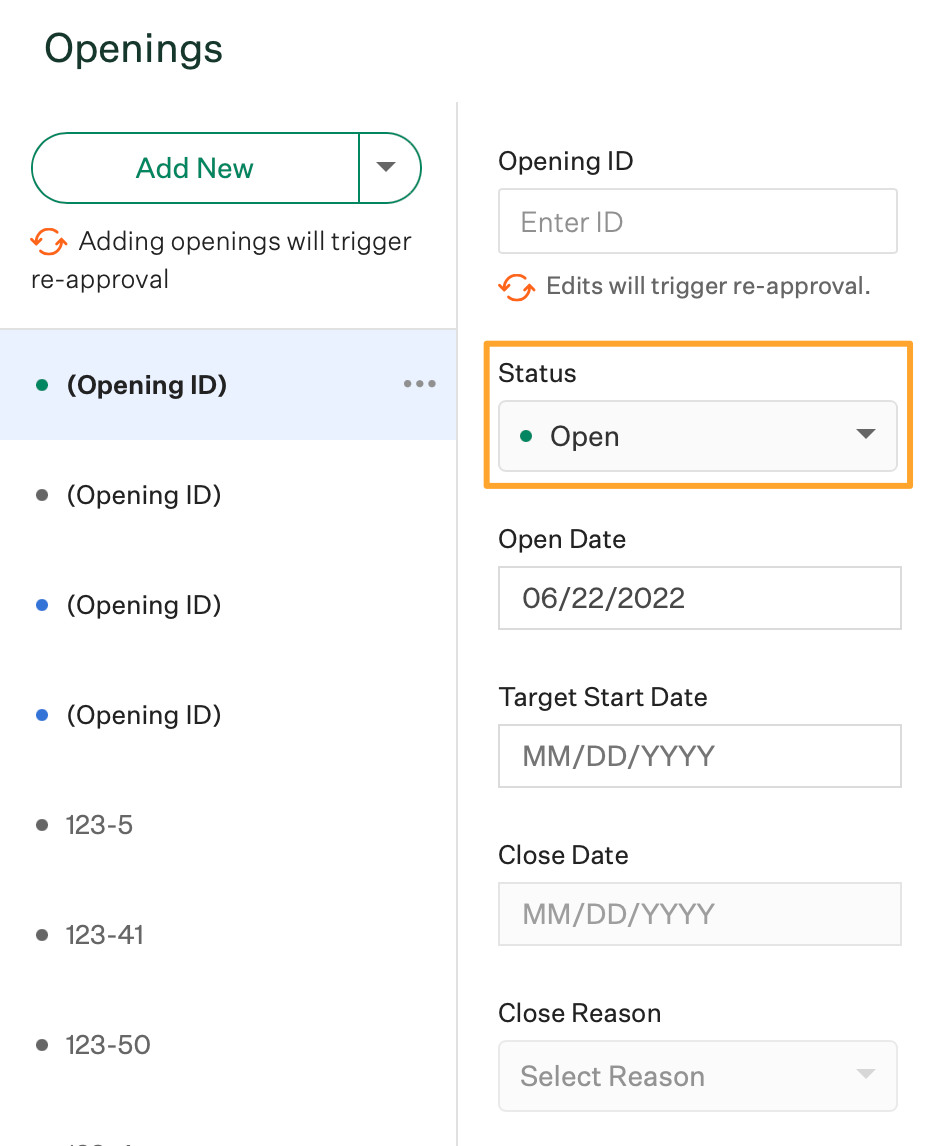Screen dimensions: 932x1146
Task: Select the second (Opening ID) entry
Action: 144,494
